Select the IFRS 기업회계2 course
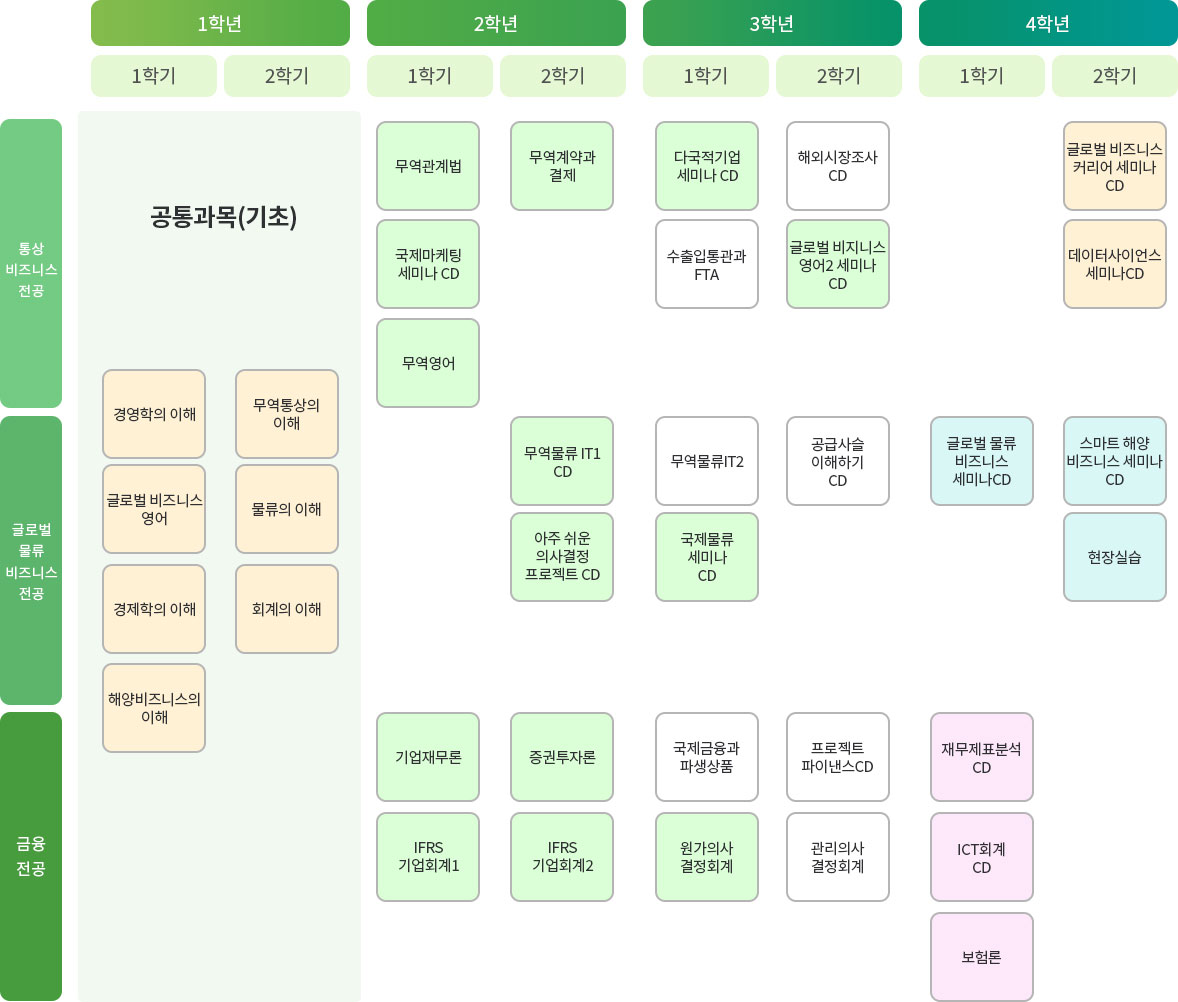 tap(562, 857)
